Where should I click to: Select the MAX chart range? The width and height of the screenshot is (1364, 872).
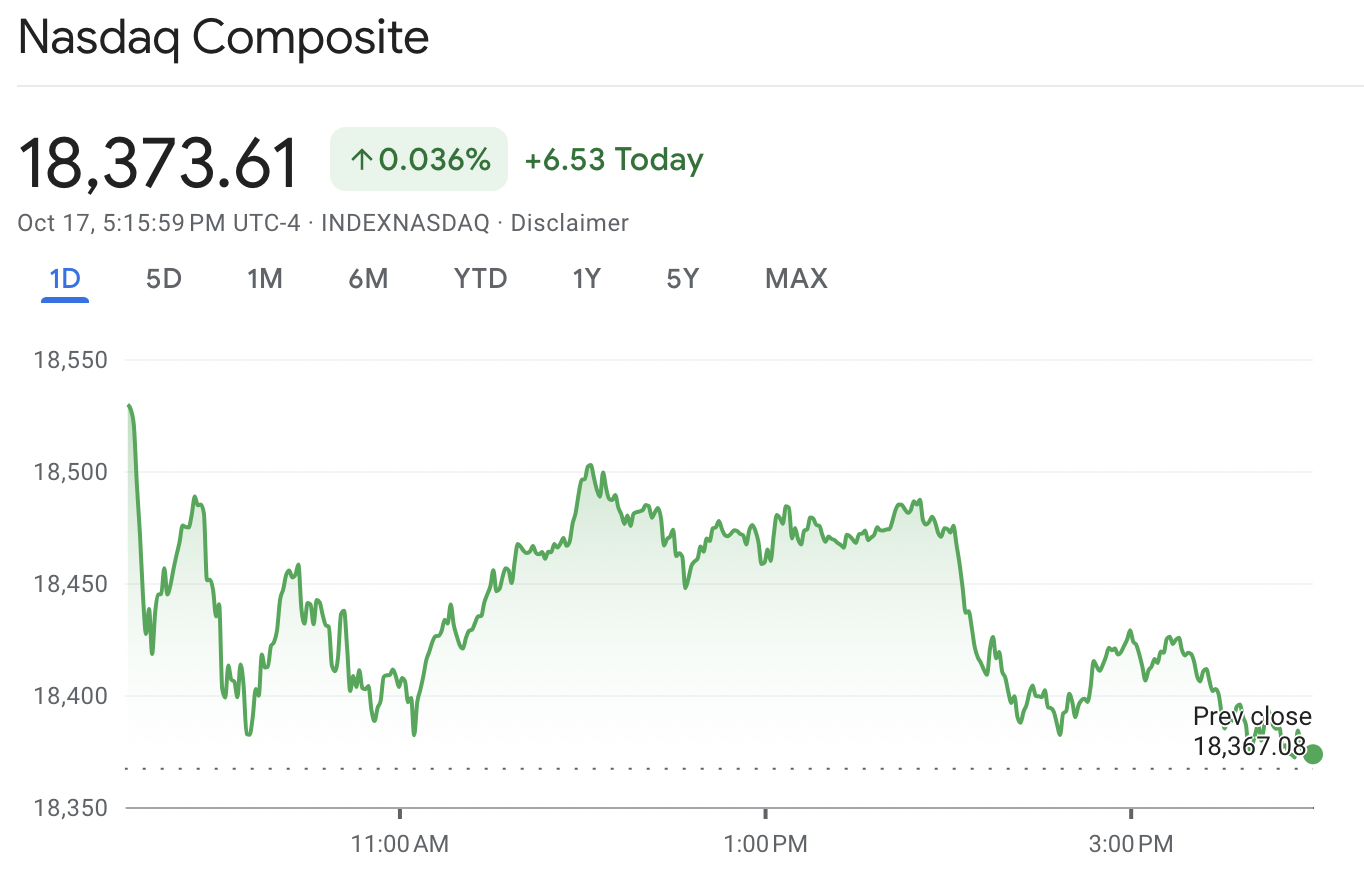(795, 278)
